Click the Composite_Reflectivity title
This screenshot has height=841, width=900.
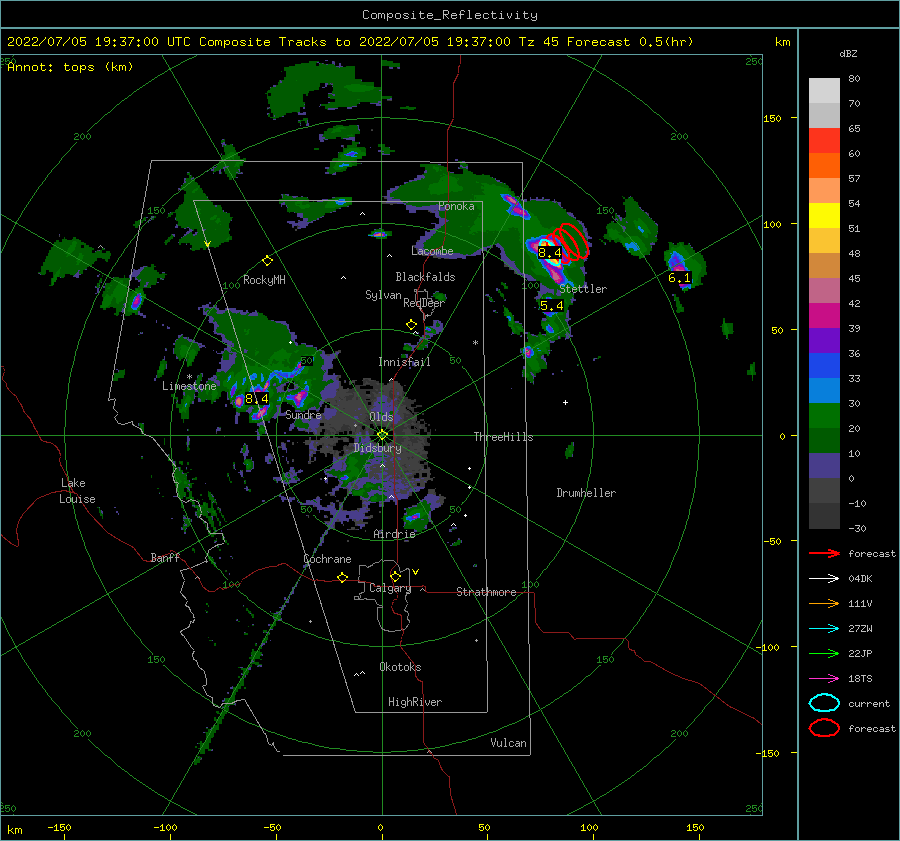450,15
